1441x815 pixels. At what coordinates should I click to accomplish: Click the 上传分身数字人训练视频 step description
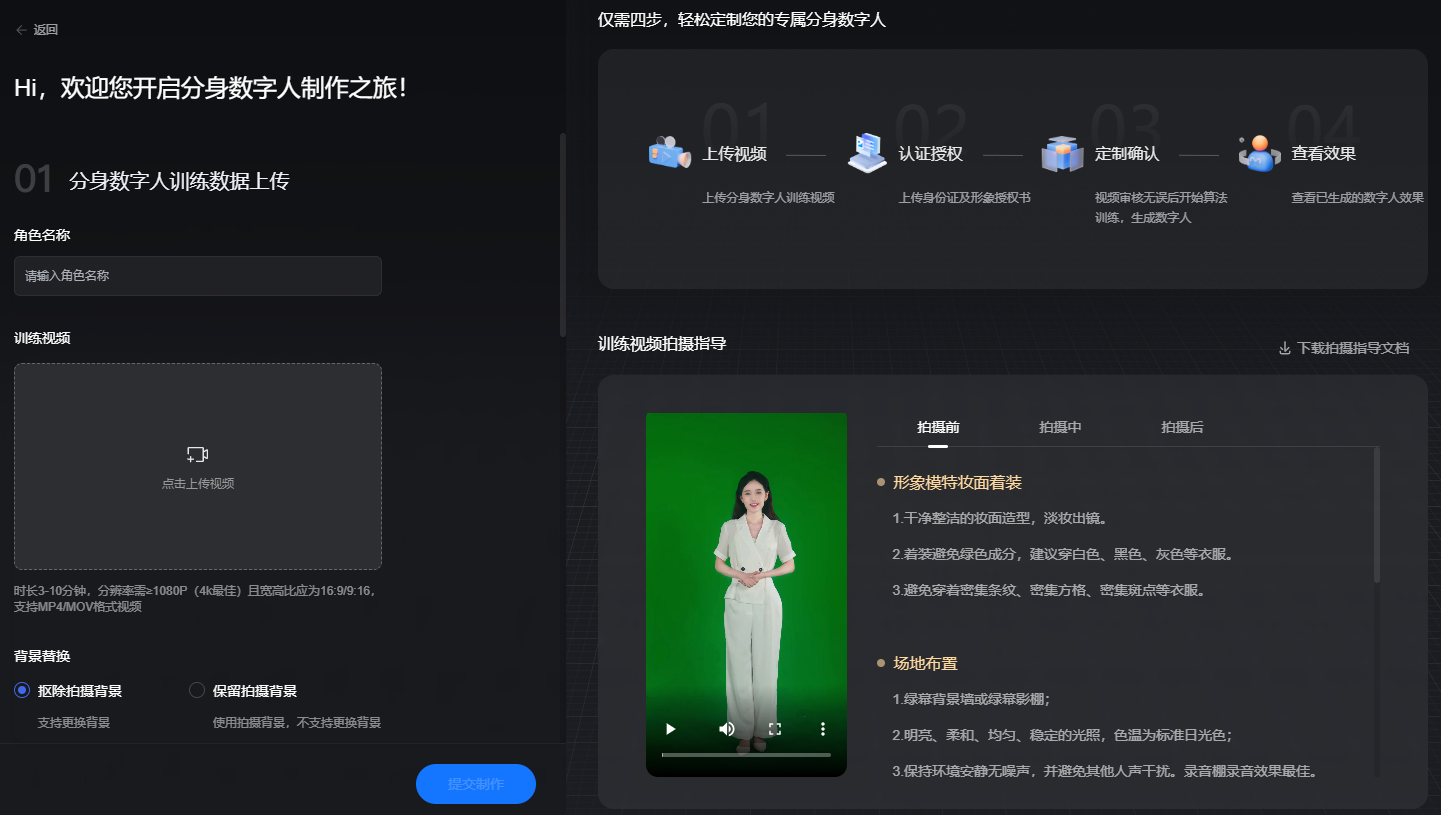769,198
